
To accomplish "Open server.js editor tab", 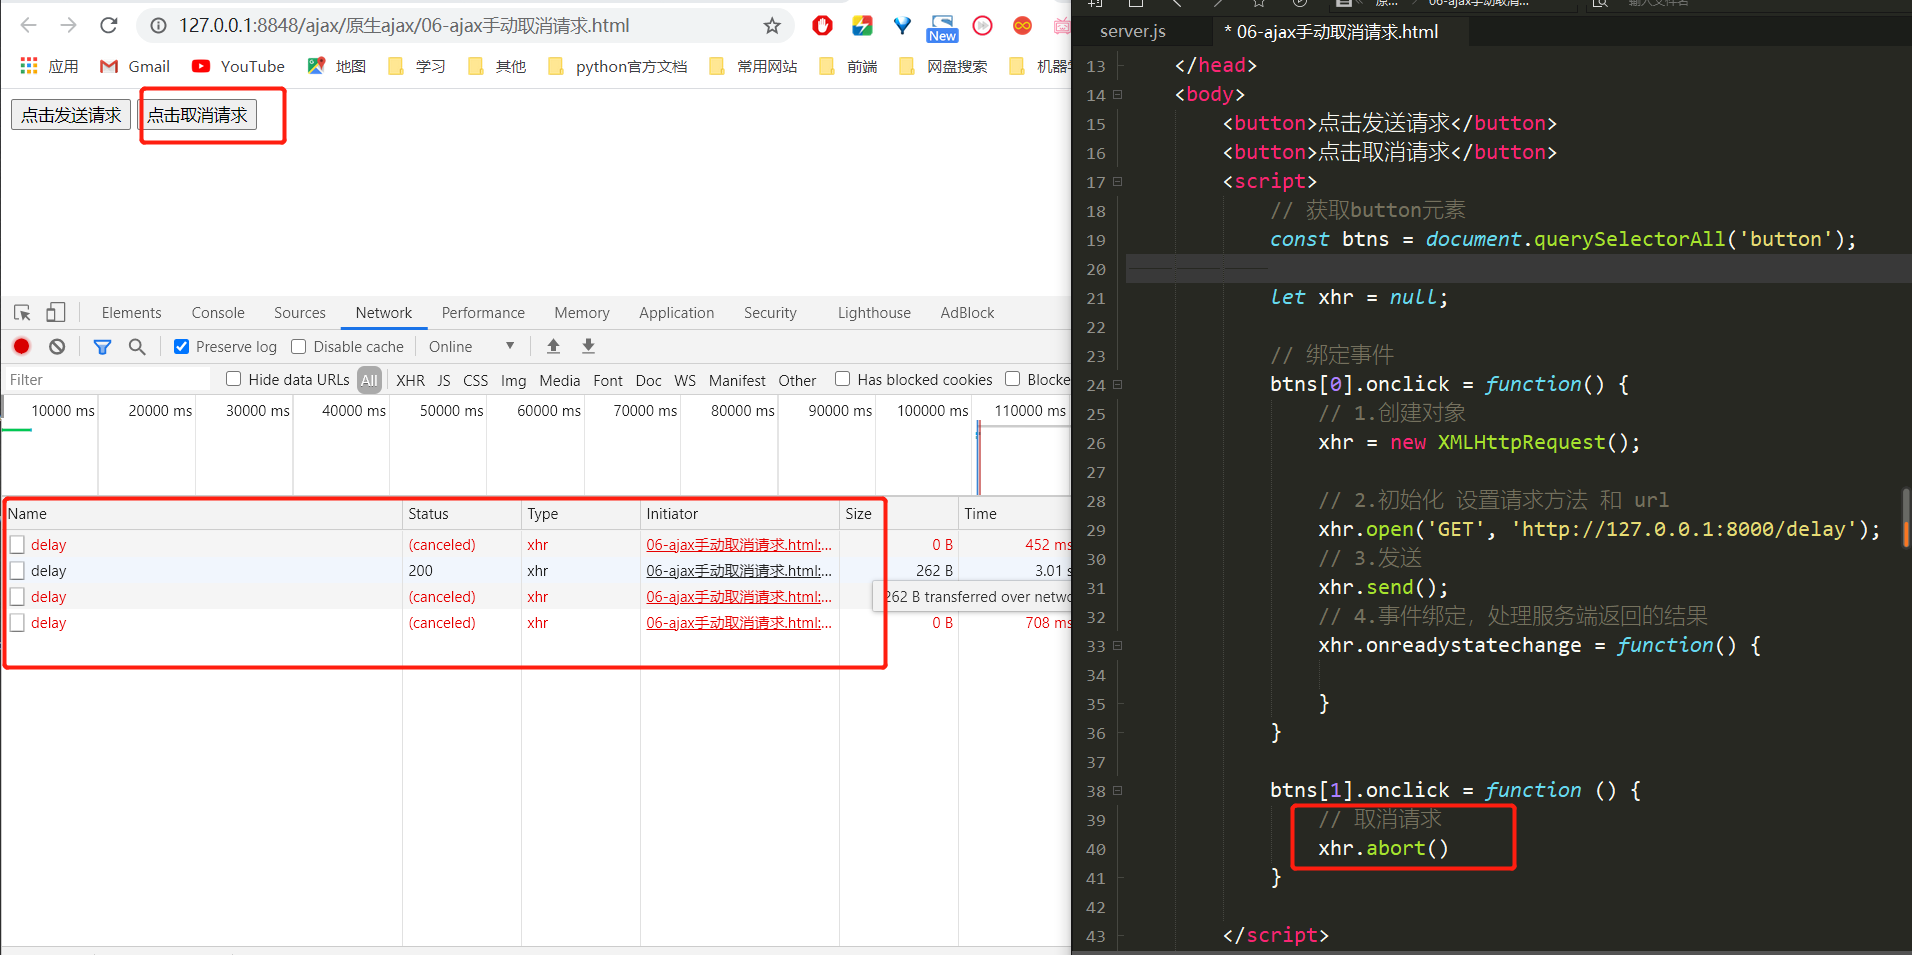I will point(1133,31).
